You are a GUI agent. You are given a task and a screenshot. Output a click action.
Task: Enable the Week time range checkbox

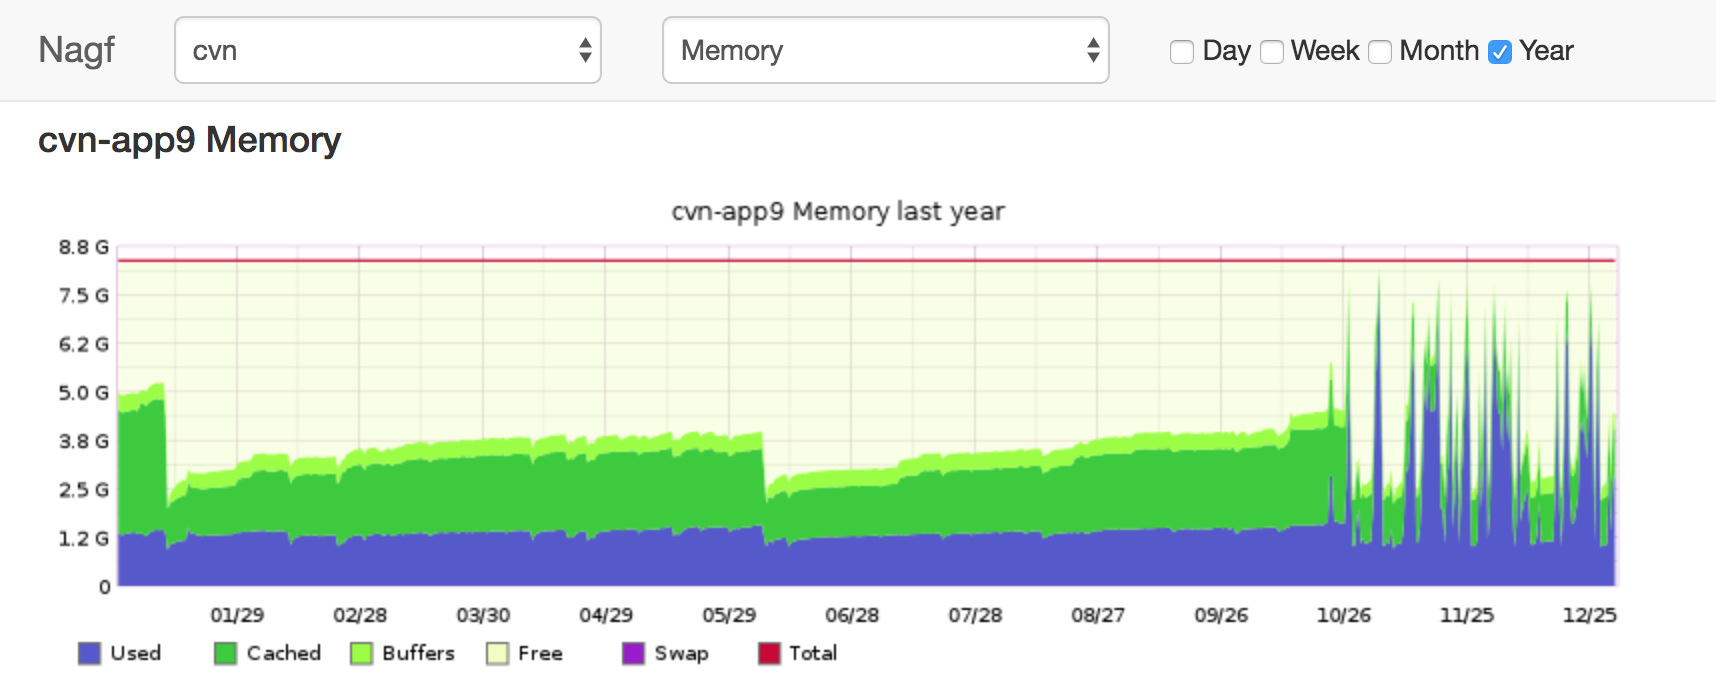(x=1272, y=50)
